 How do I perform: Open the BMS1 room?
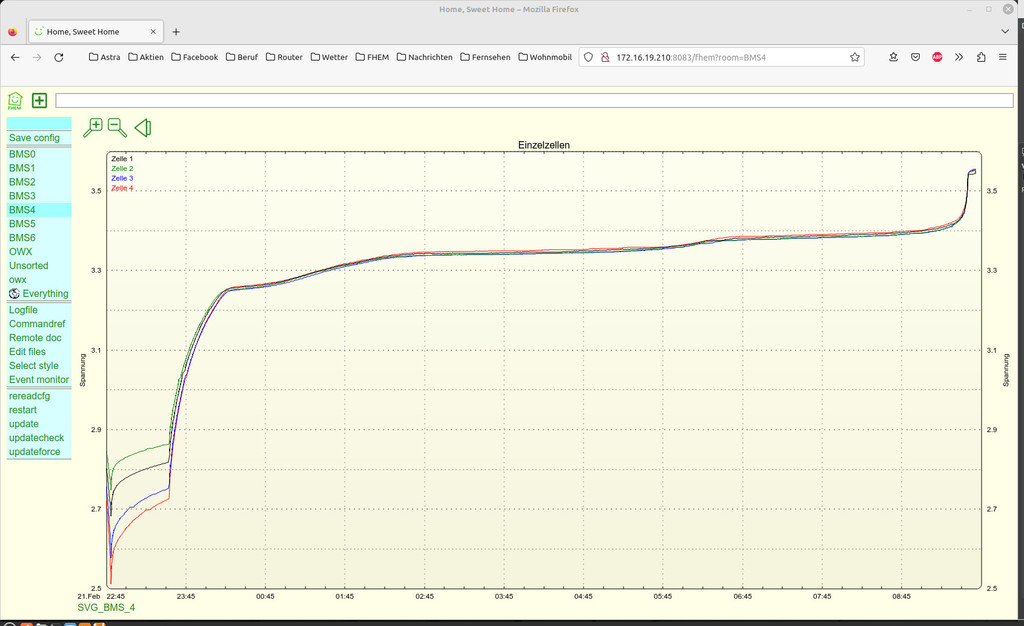coord(22,168)
